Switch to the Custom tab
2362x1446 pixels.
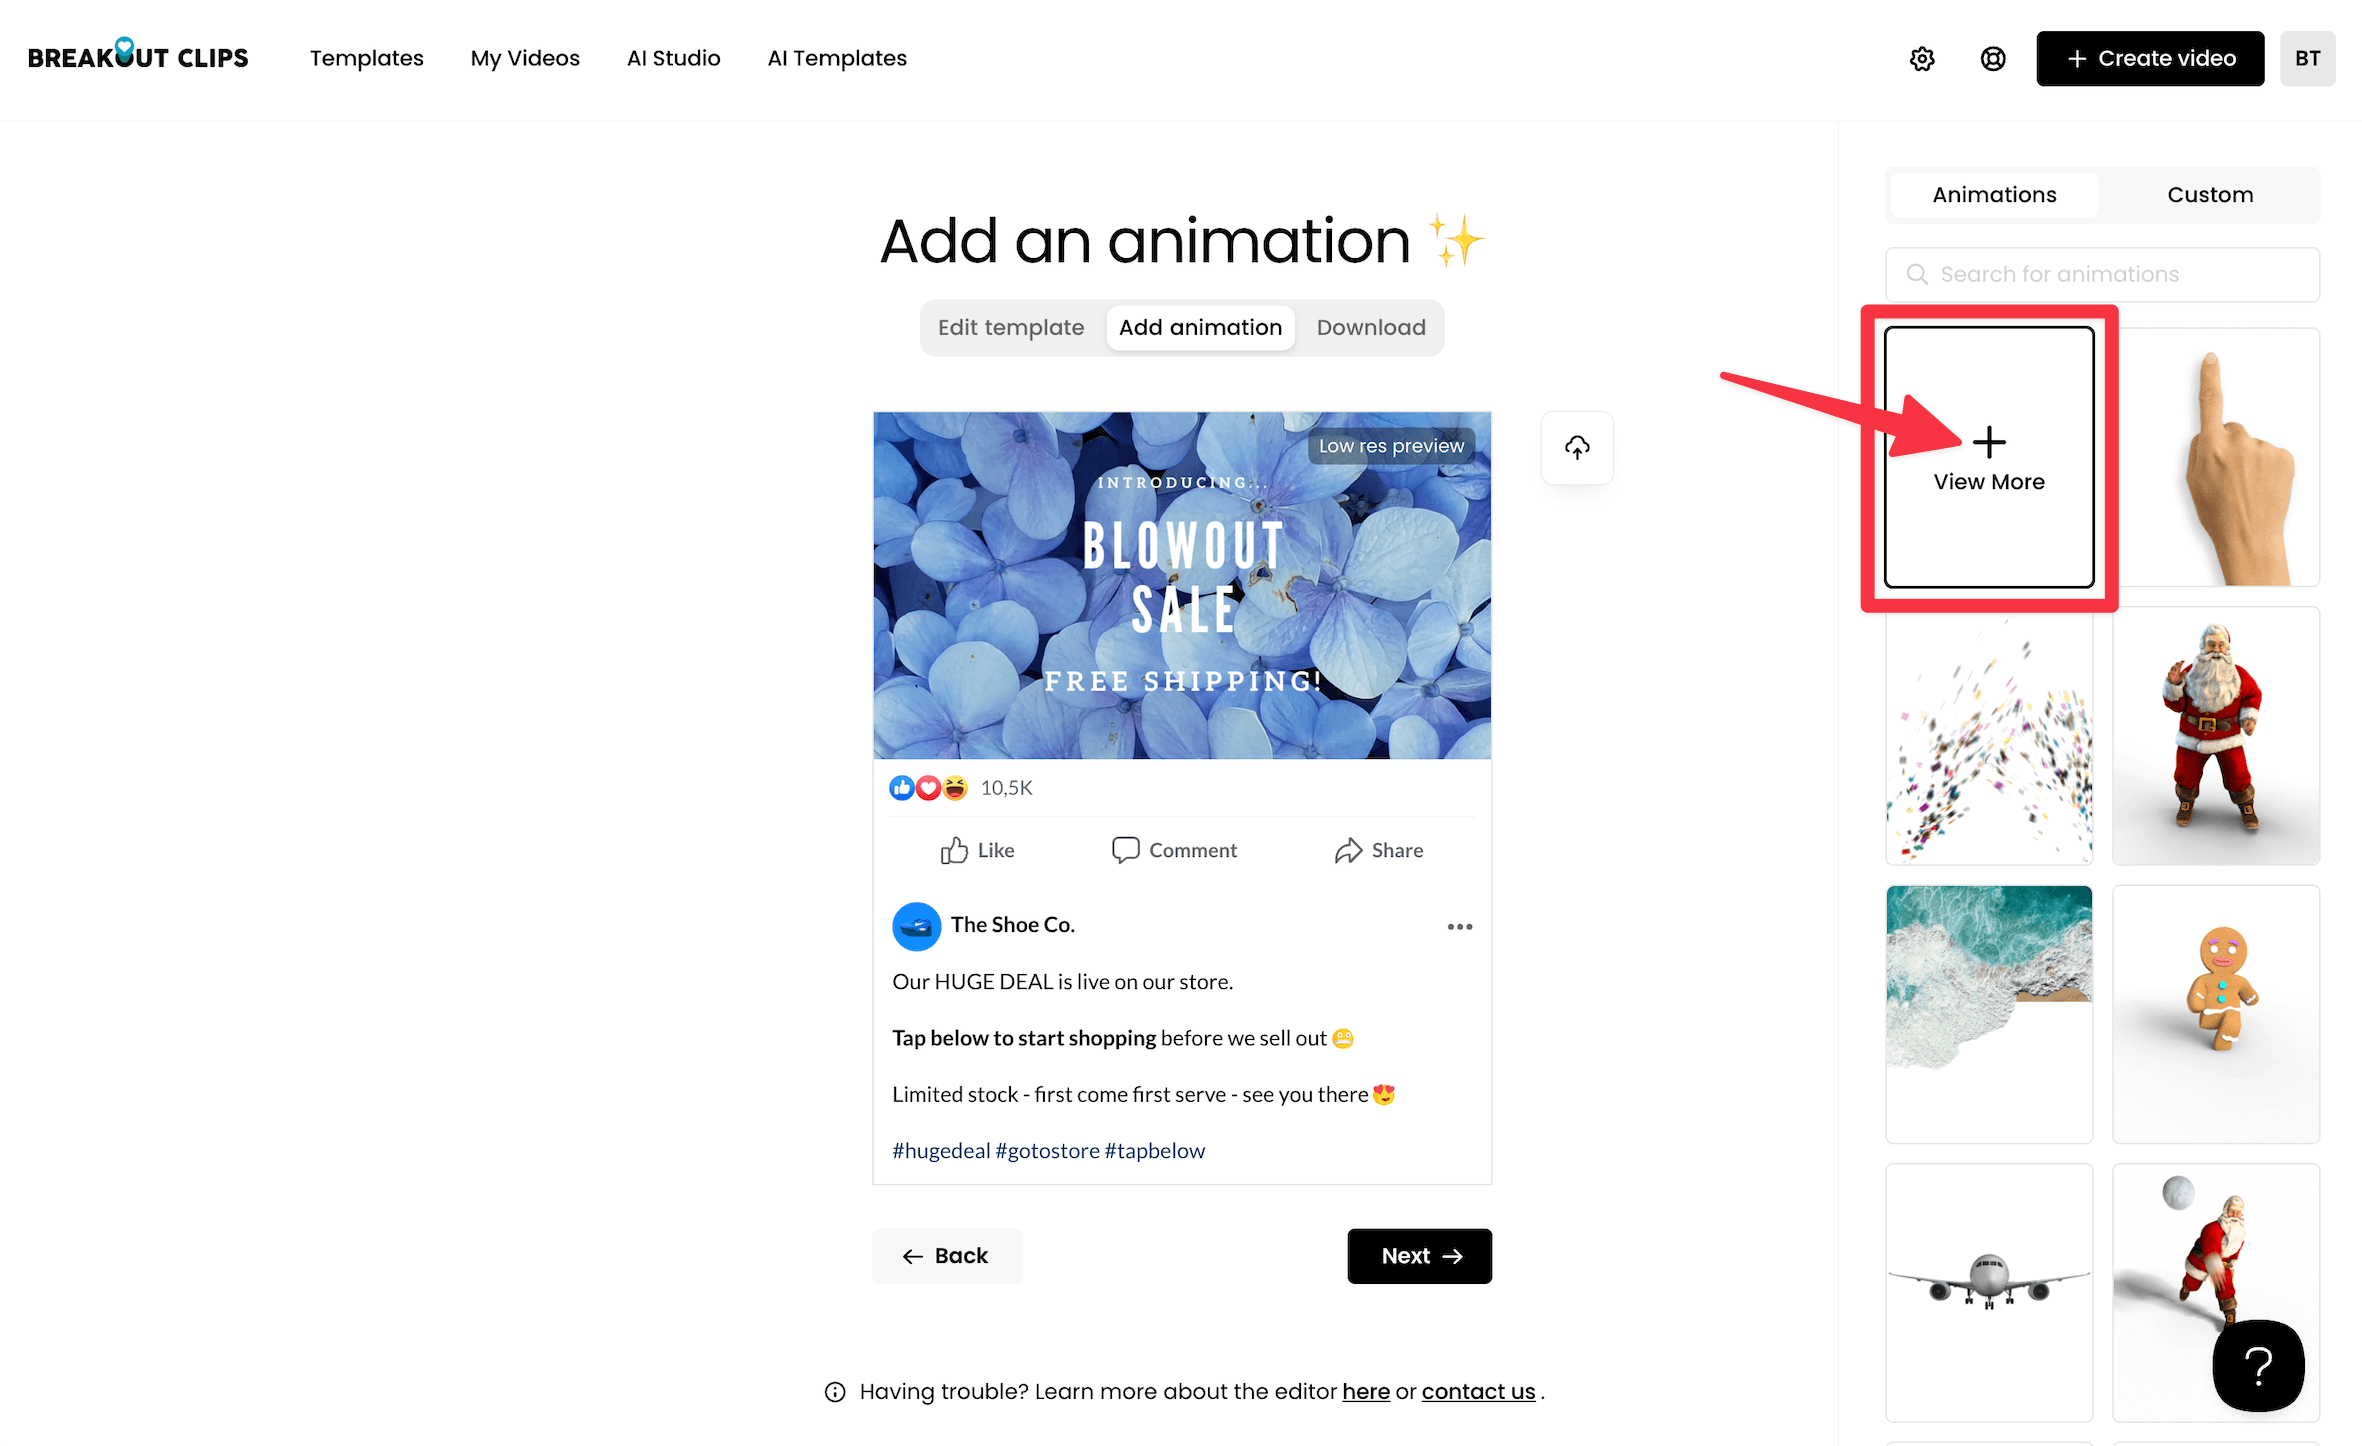[2209, 195]
